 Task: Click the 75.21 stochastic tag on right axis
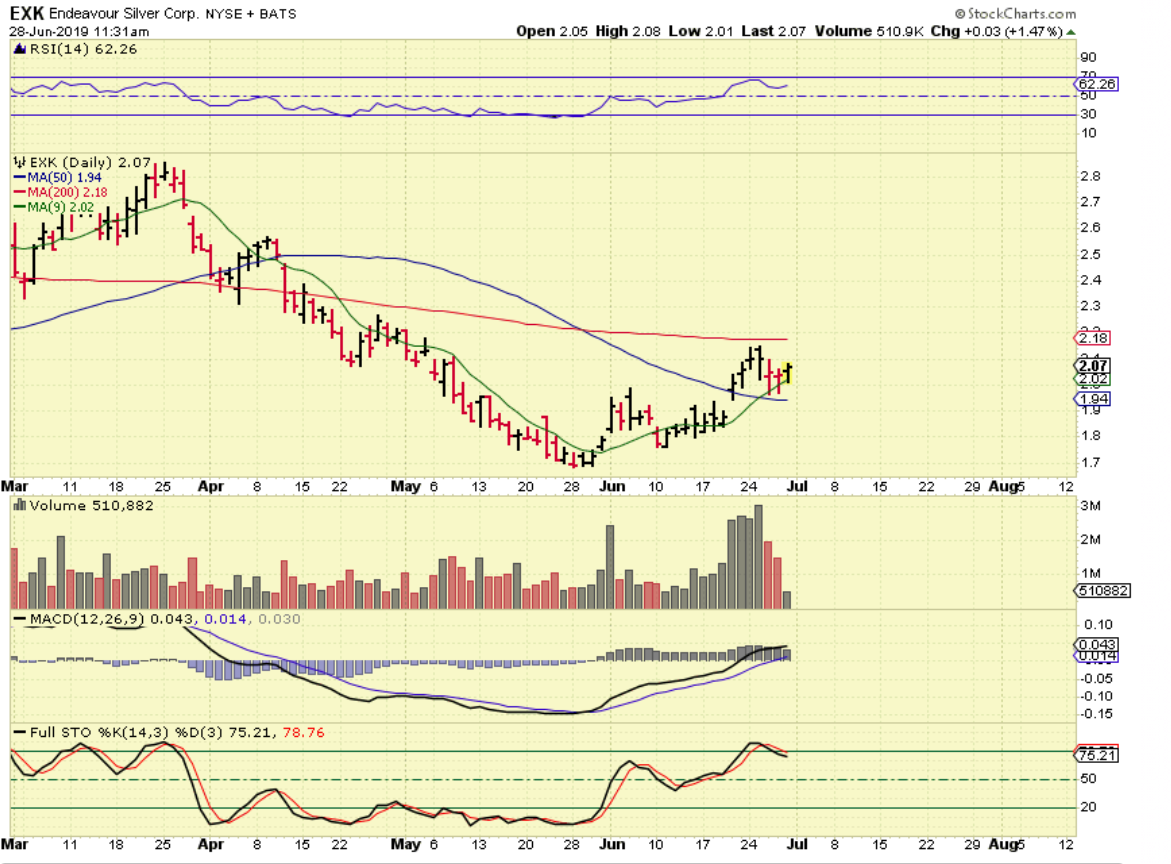1096,756
